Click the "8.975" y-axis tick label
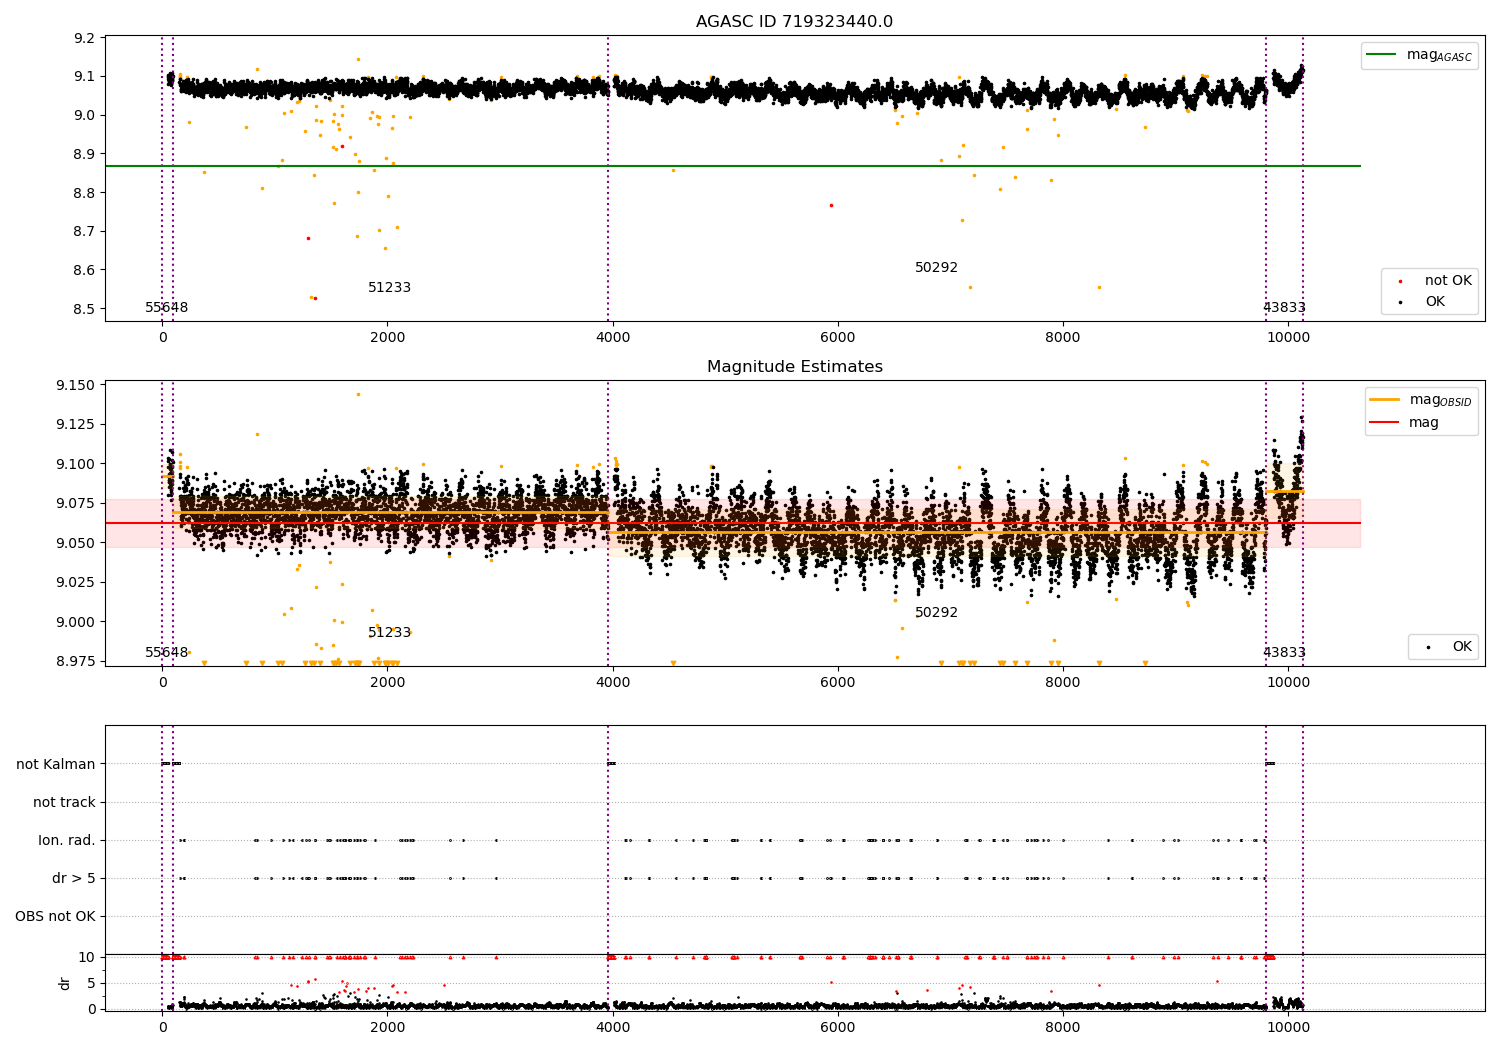 pyautogui.click(x=77, y=661)
